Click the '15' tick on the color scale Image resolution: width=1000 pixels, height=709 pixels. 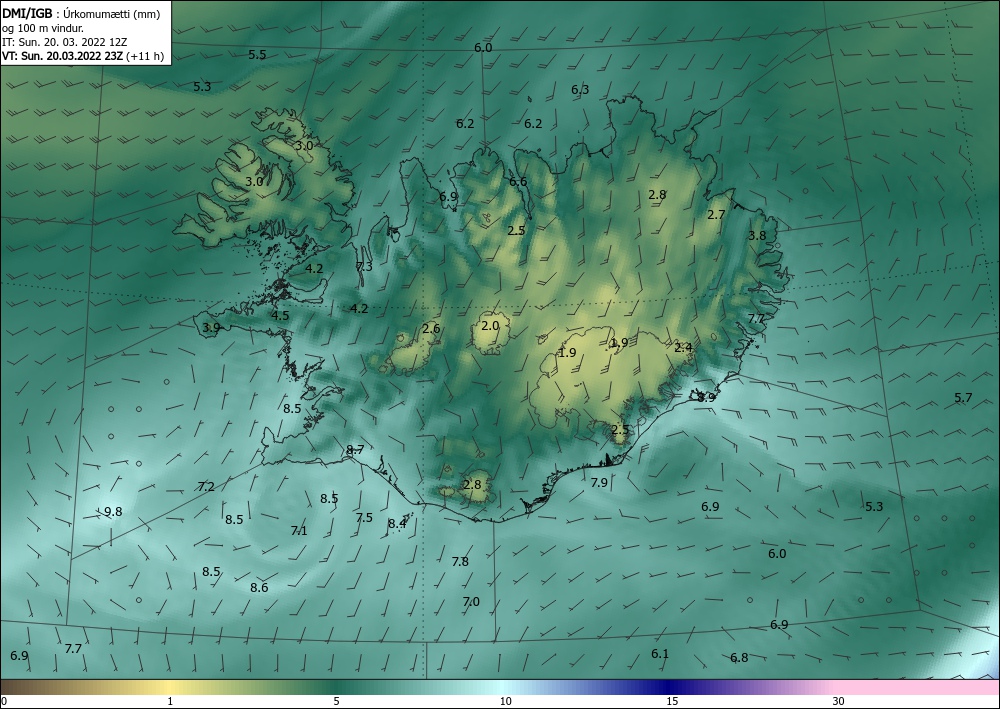point(672,702)
